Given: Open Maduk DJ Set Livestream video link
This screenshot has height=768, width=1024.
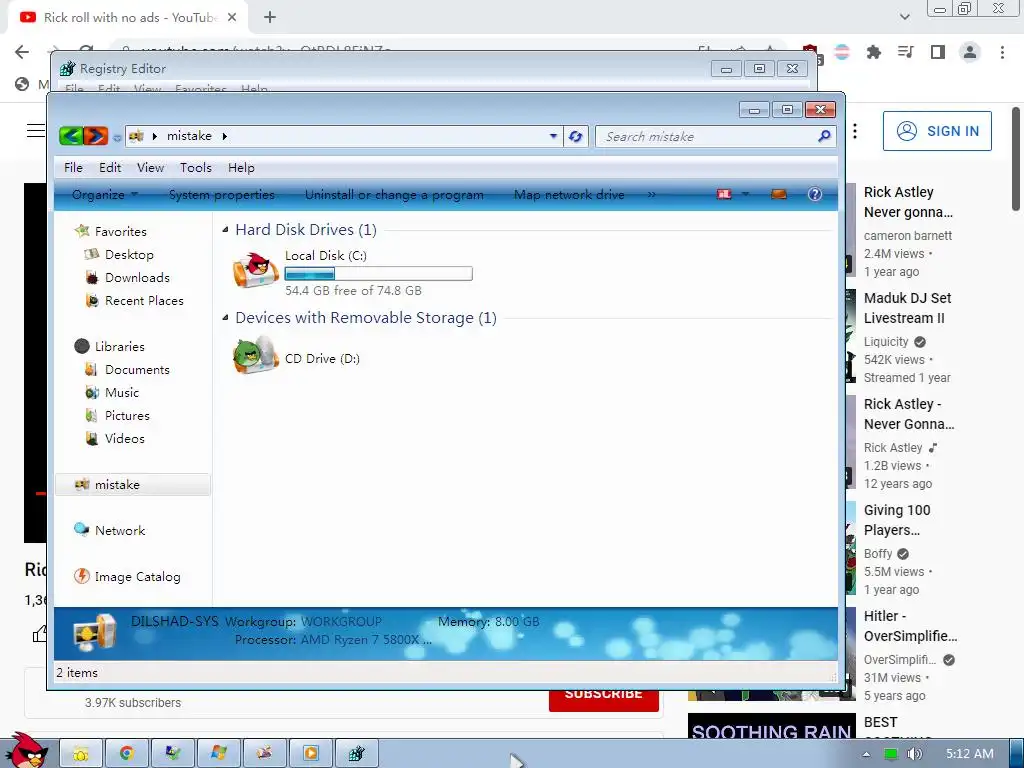Looking at the screenshot, I should [907, 308].
